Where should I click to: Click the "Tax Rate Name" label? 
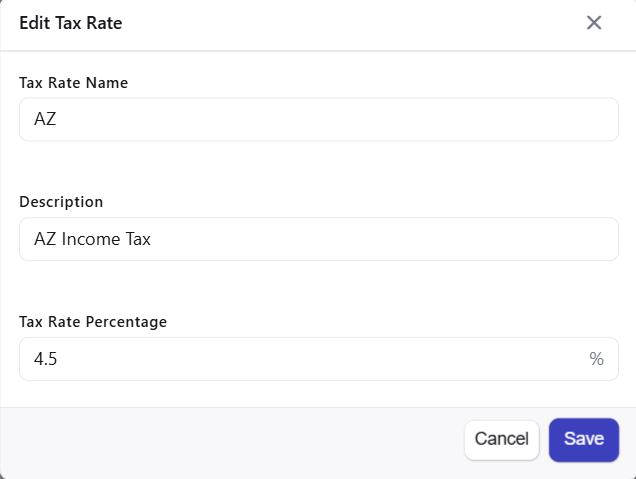pyautogui.click(x=74, y=82)
